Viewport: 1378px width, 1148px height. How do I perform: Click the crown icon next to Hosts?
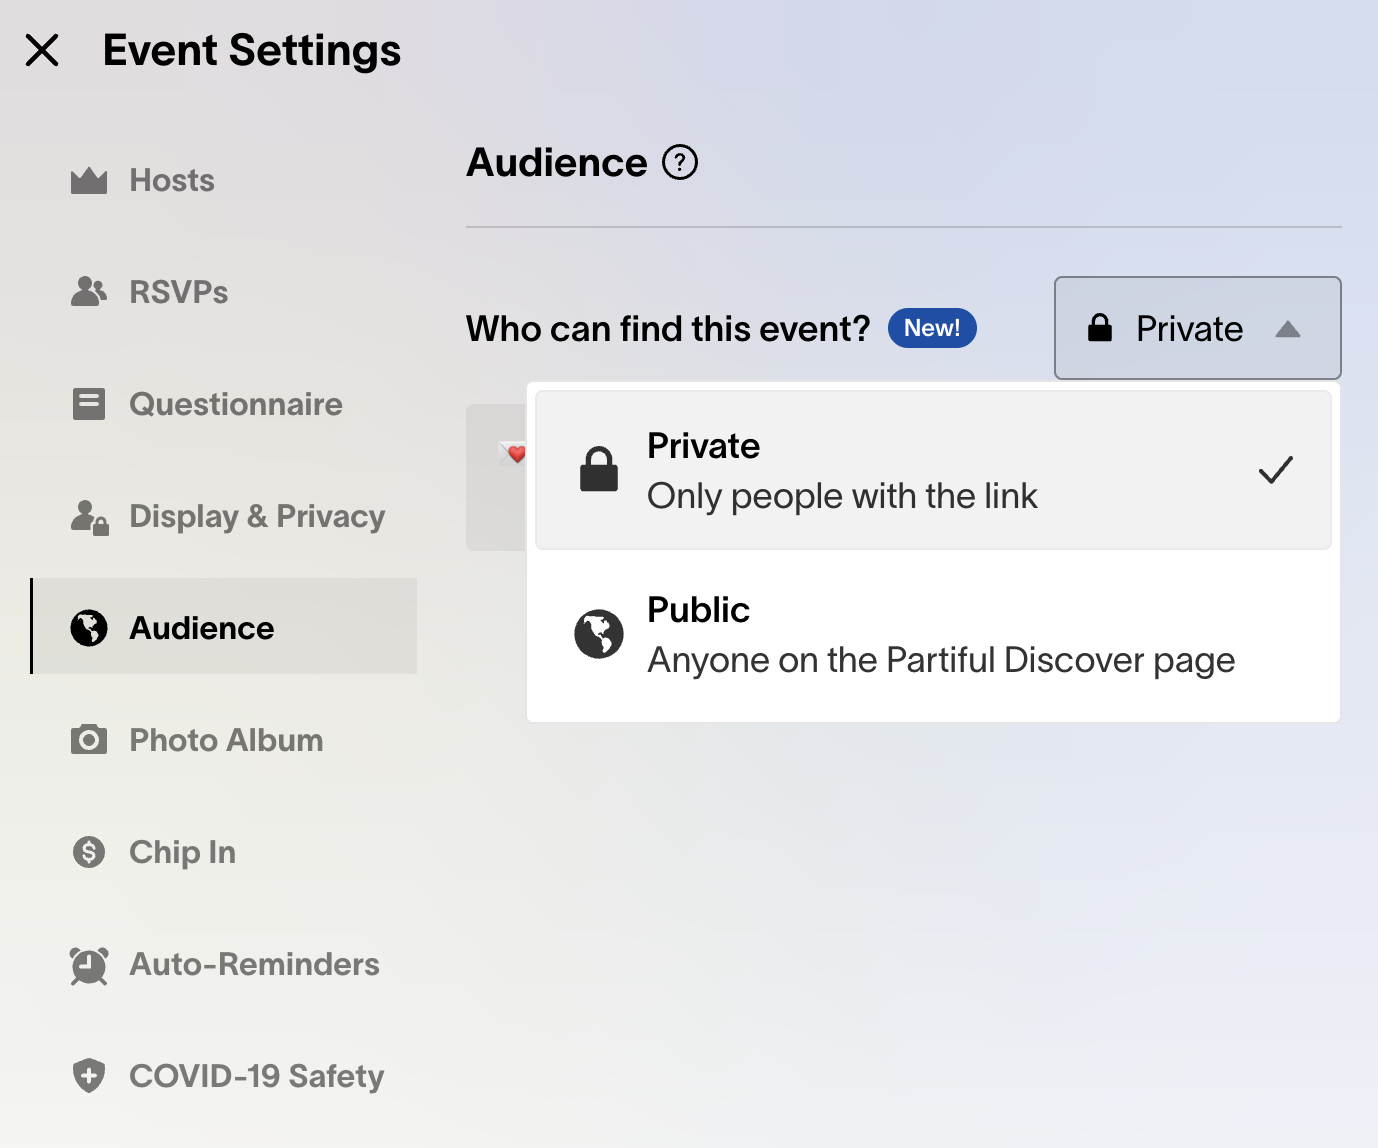click(x=89, y=181)
